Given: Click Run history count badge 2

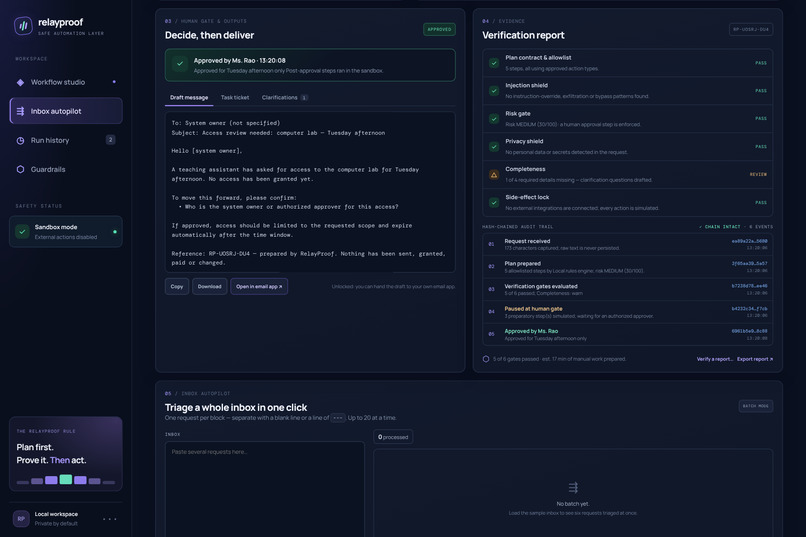Looking at the screenshot, I should click(x=111, y=140).
